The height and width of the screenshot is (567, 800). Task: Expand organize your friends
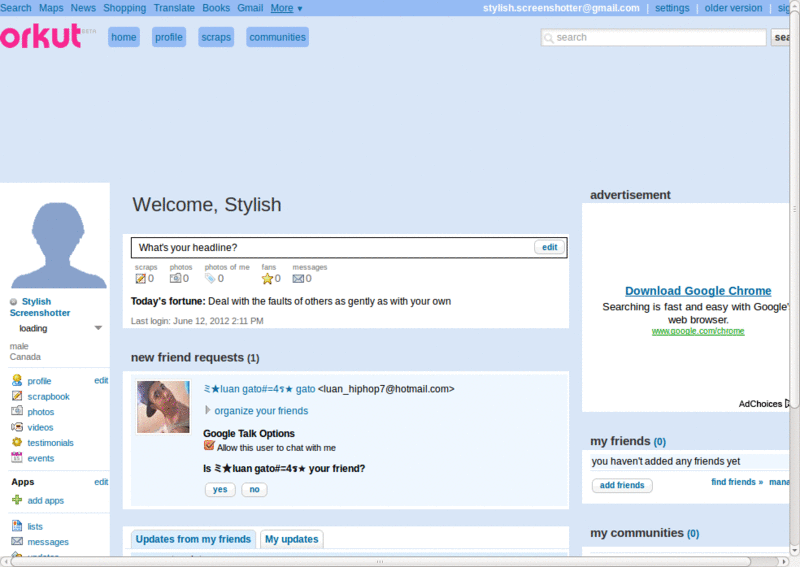click(x=208, y=410)
